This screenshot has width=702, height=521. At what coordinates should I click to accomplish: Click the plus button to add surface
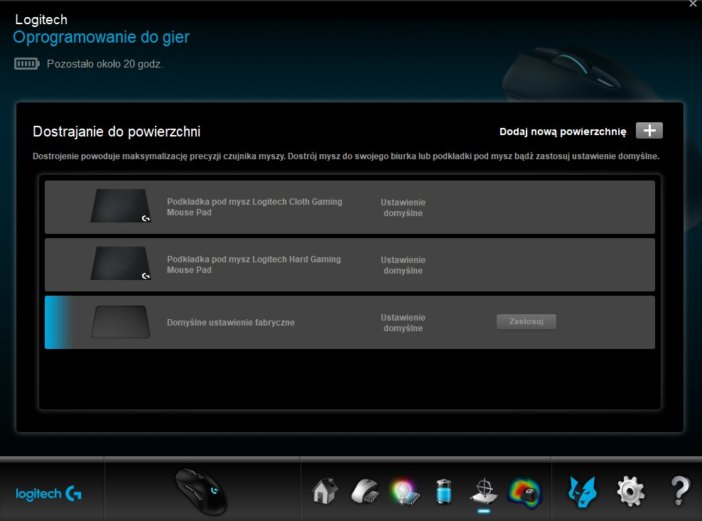(649, 131)
